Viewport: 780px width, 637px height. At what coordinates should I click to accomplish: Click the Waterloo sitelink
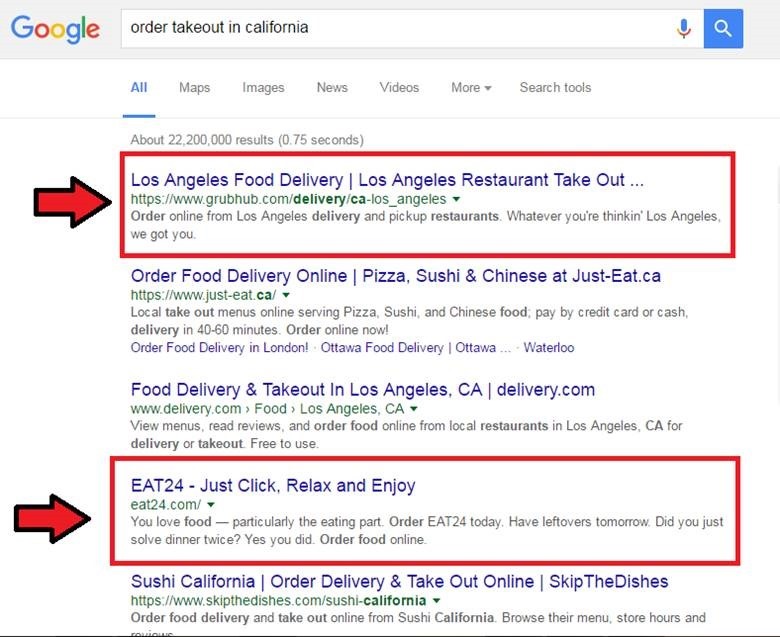tap(549, 347)
